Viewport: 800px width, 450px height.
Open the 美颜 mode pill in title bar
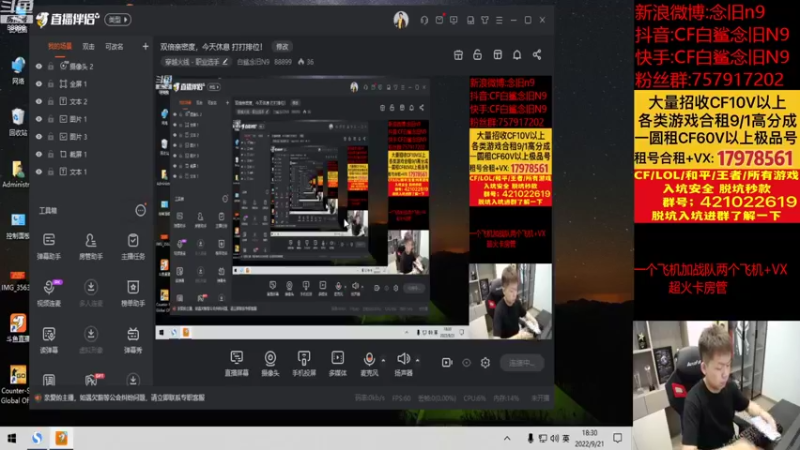118,19
